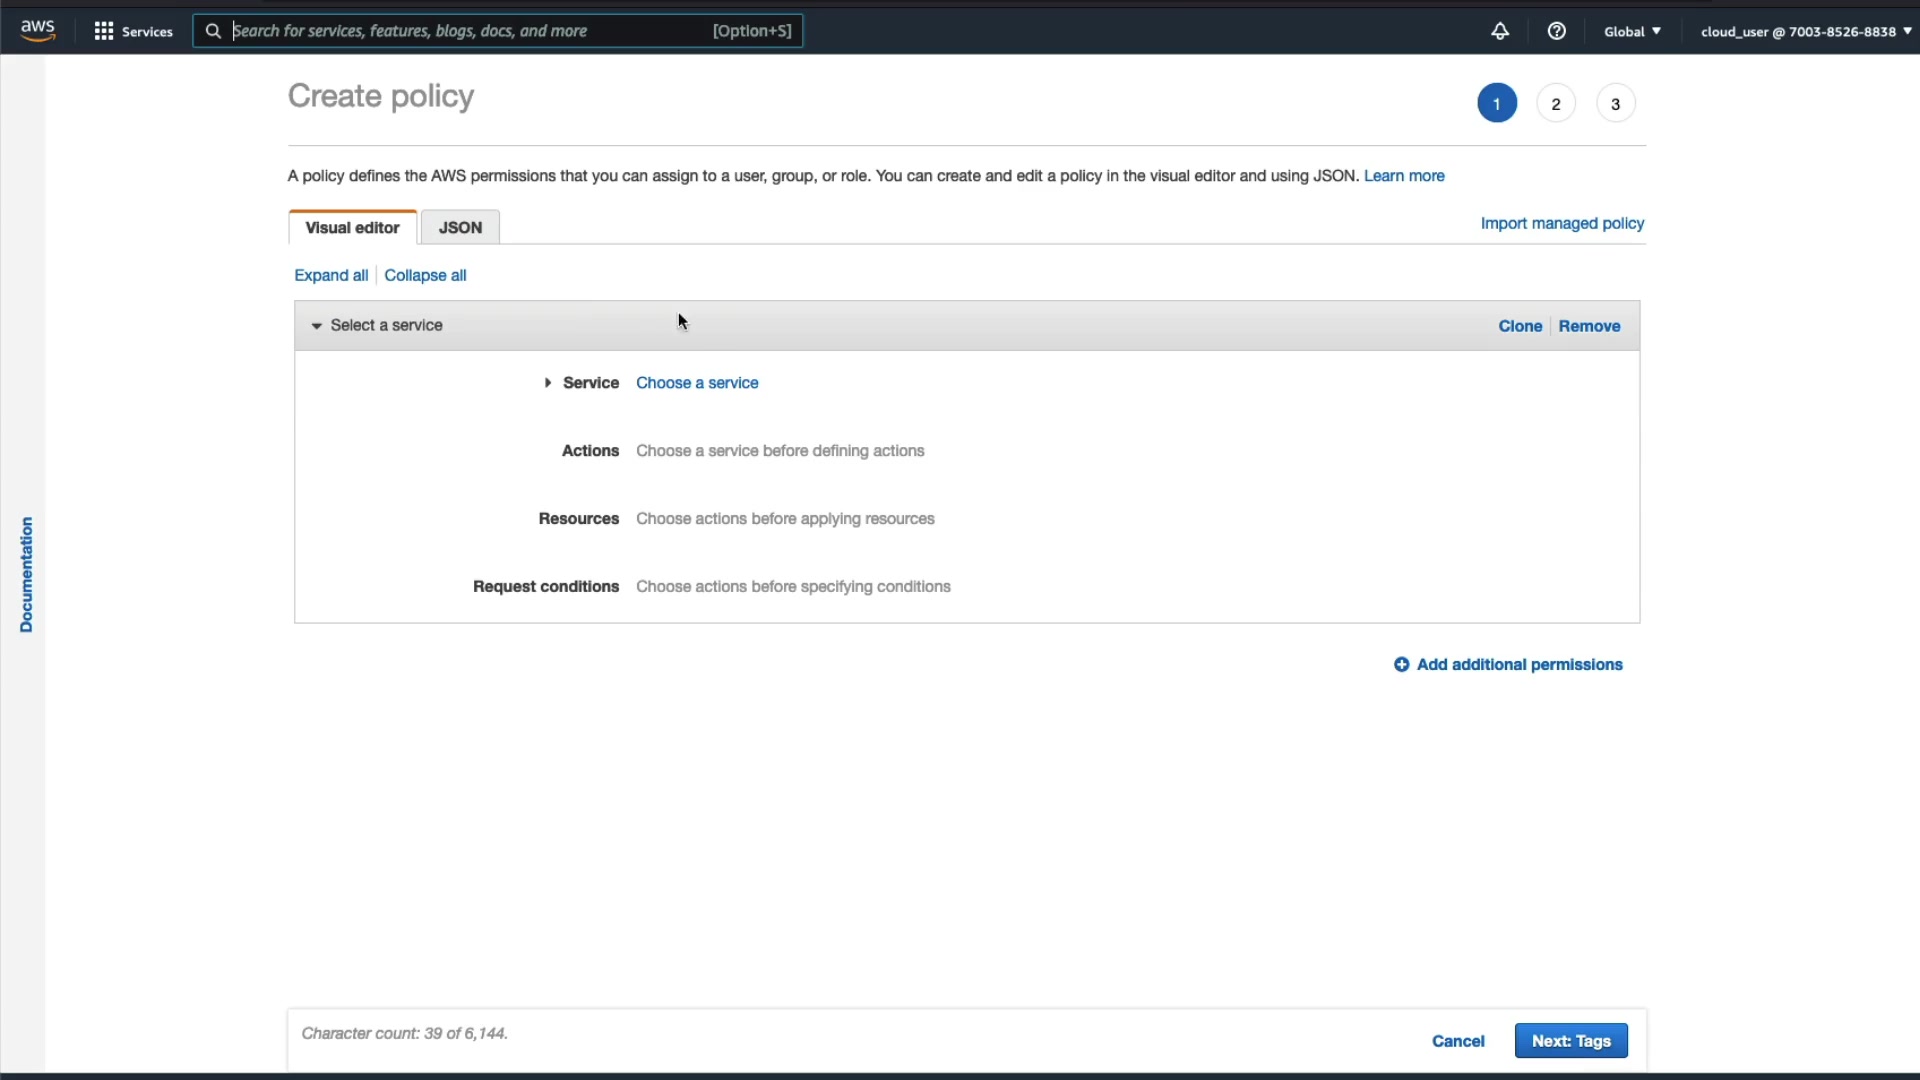Open the cloud_user account dropdown
Screen dimensions: 1920x1080
tap(1805, 31)
